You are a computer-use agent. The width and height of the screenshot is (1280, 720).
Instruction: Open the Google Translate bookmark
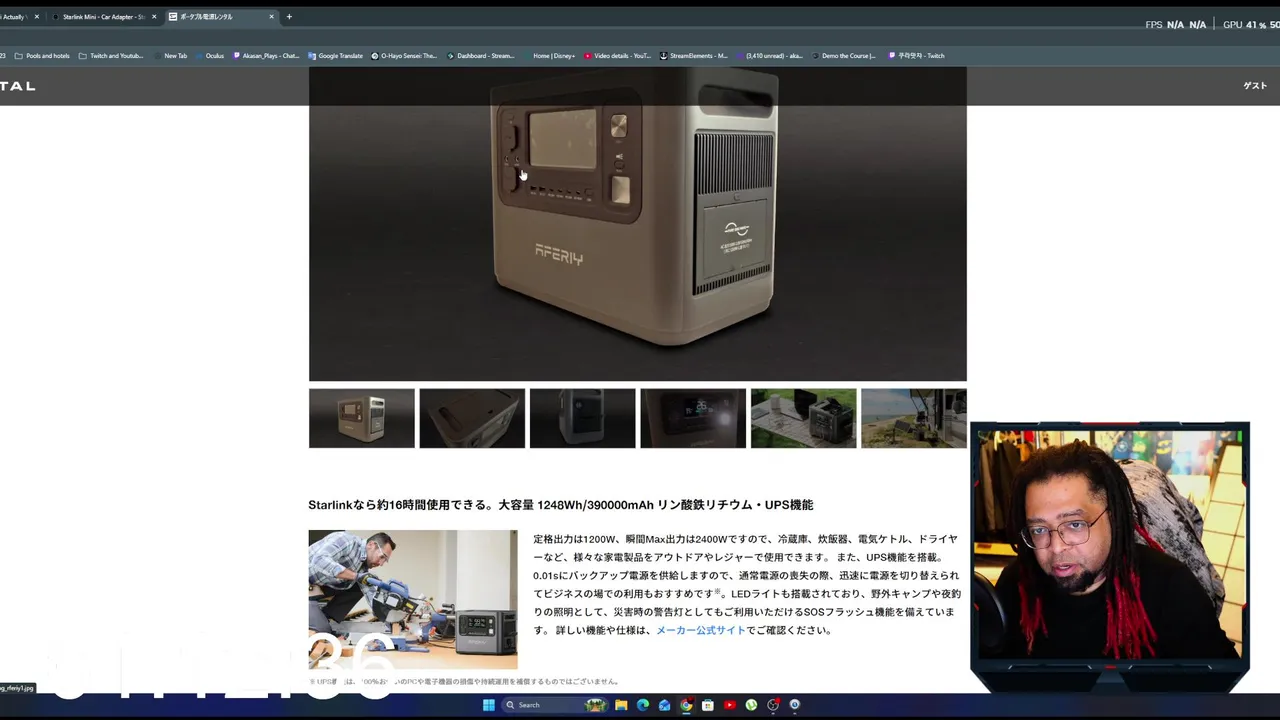click(335, 56)
